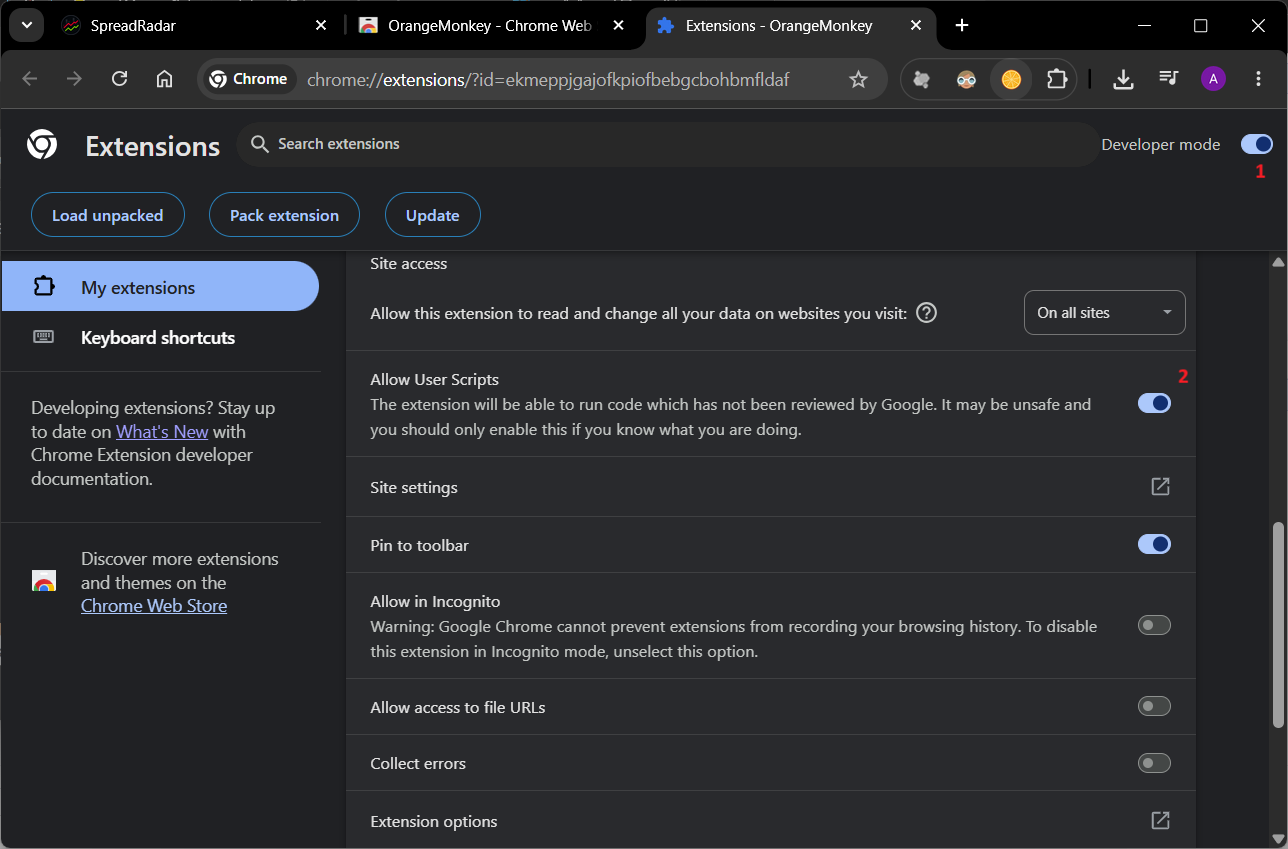
Task: Open Chrome three-dot menu
Action: pyautogui.click(x=1258, y=79)
